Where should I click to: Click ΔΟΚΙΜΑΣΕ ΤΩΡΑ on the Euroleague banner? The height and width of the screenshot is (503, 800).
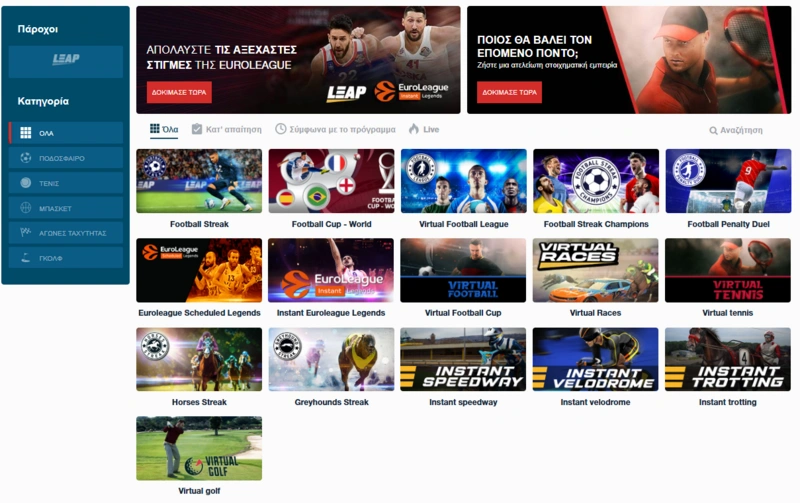tap(179, 92)
